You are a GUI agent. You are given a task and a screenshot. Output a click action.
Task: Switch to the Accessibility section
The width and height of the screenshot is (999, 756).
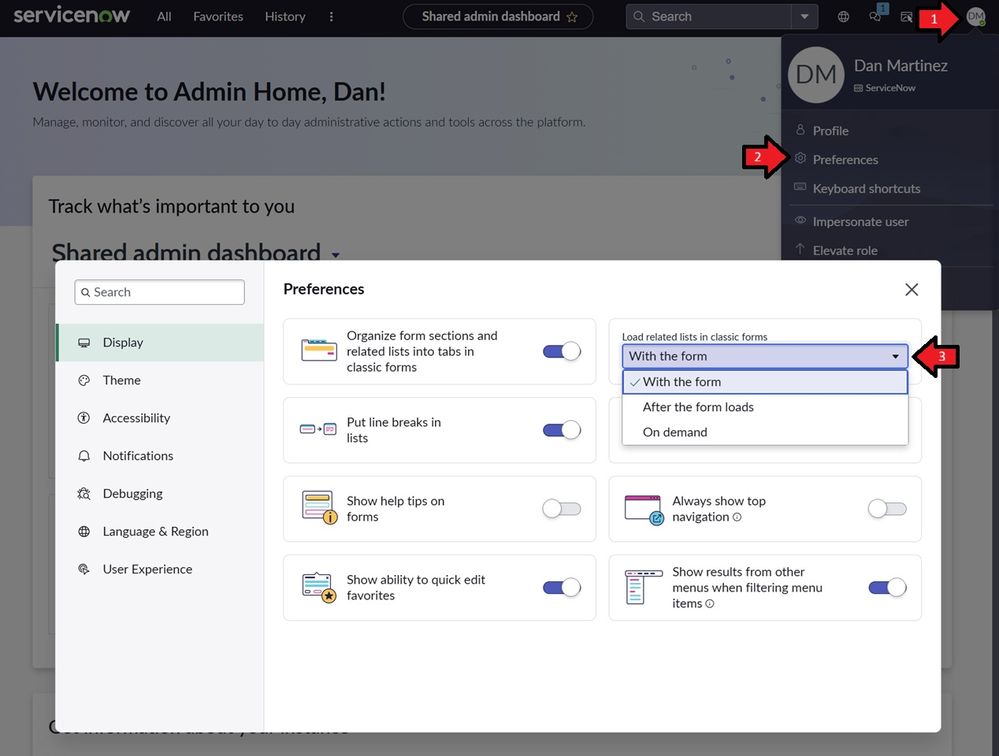click(x=136, y=418)
